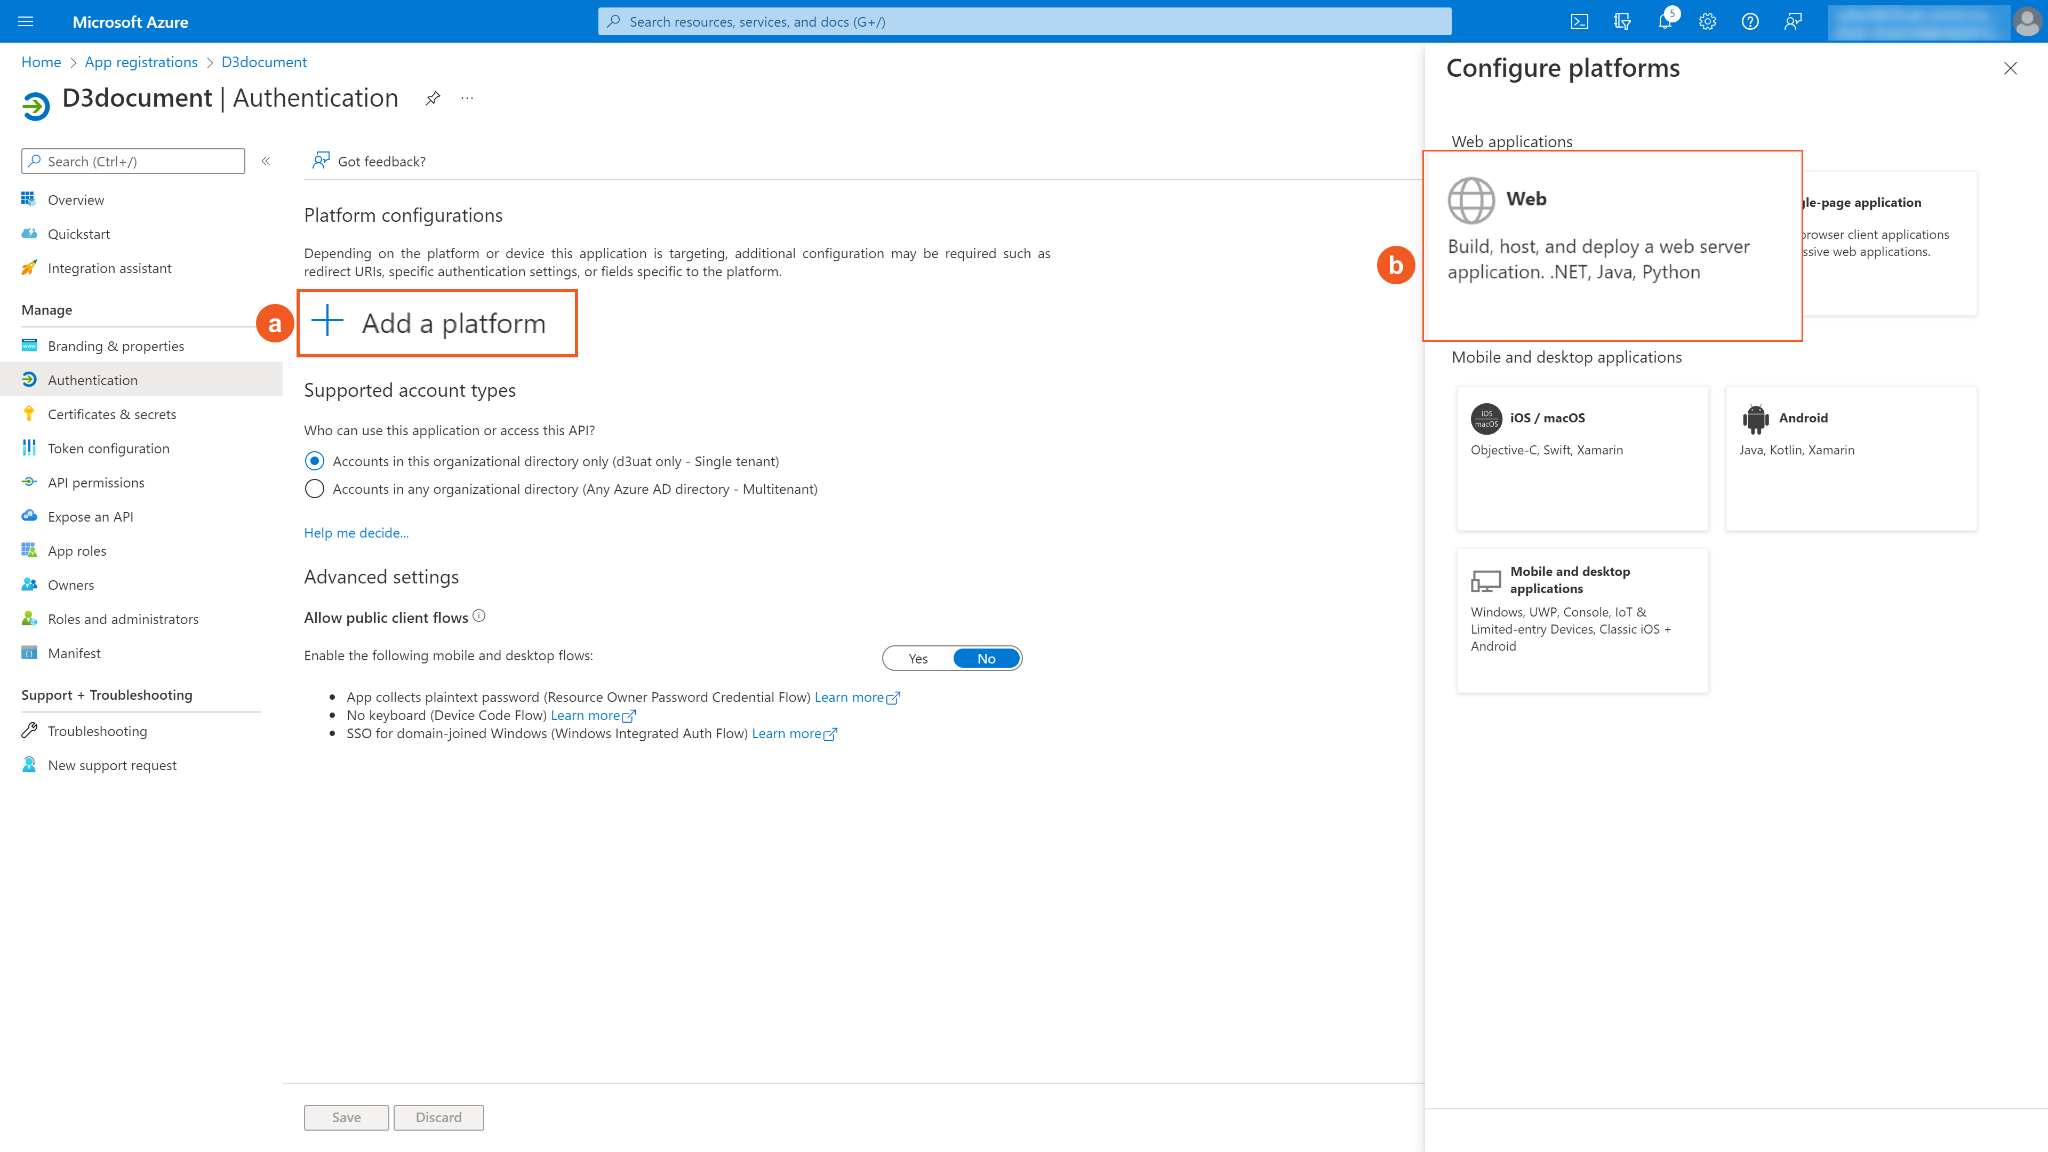Click the help question mark icon
This screenshot has width=2048, height=1152.
1750,21
